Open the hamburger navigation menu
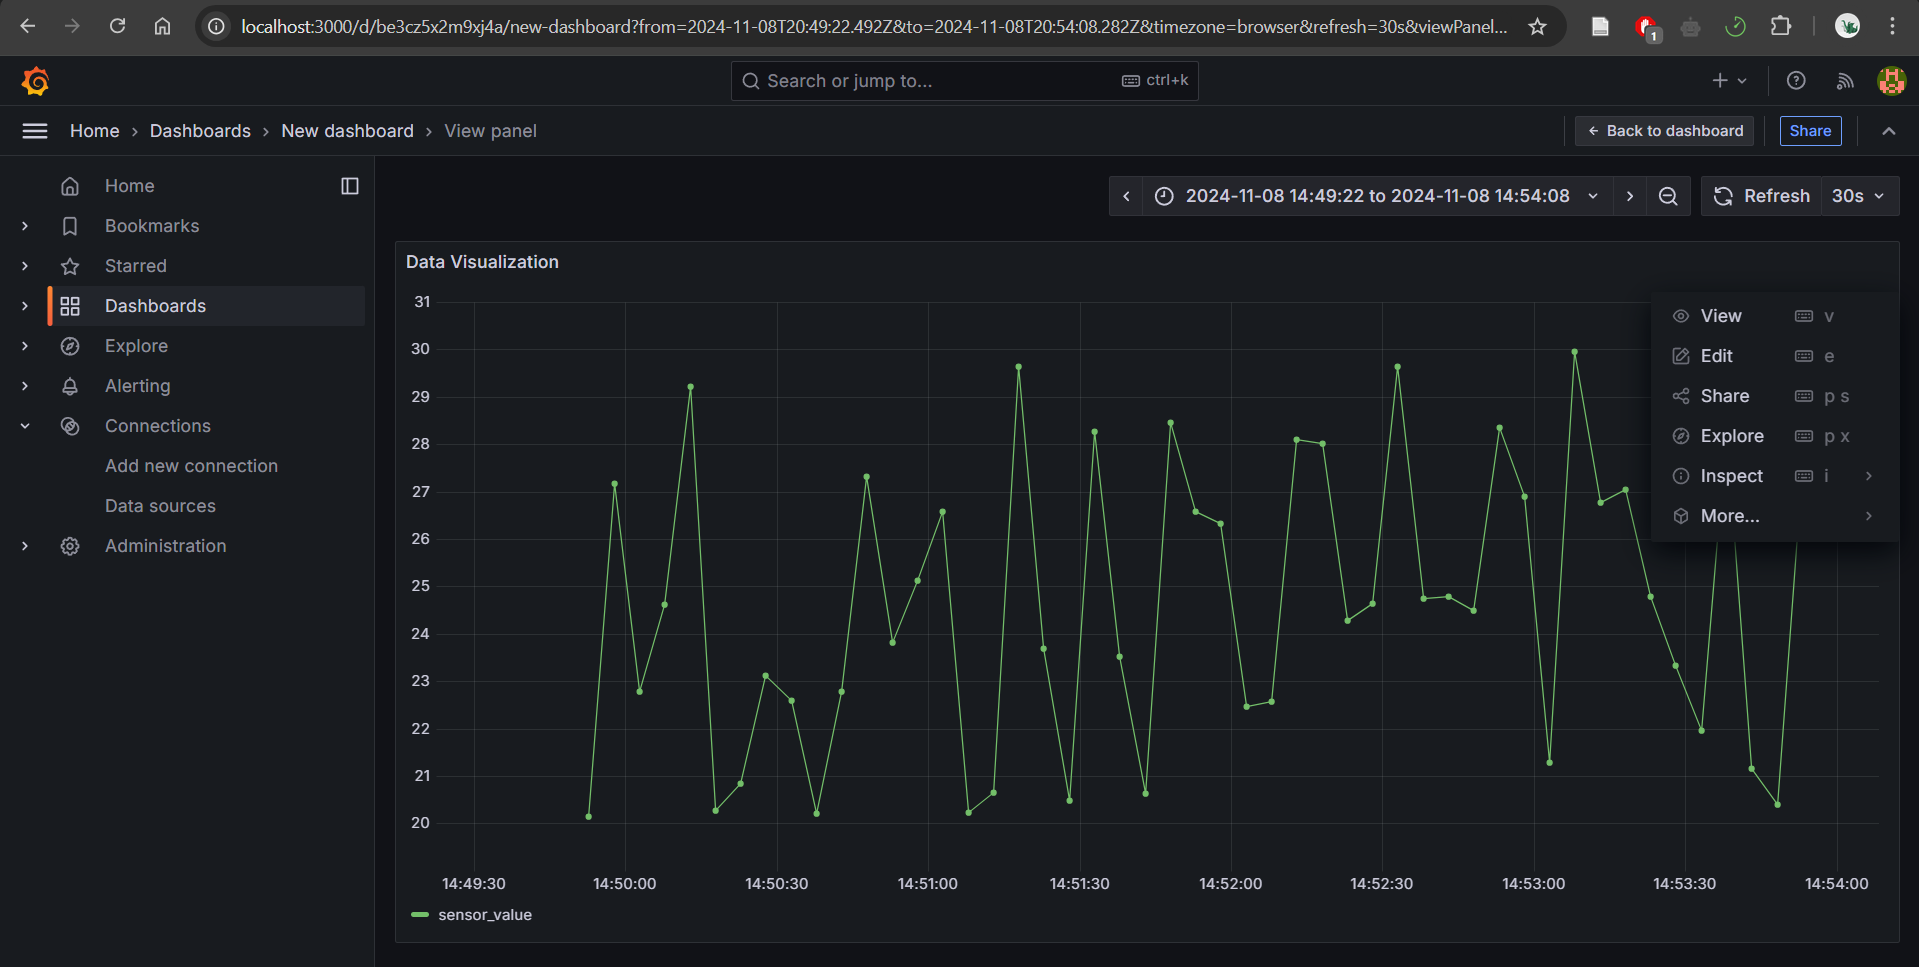The image size is (1919, 967). pyautogui.click(x=35, y=131)
